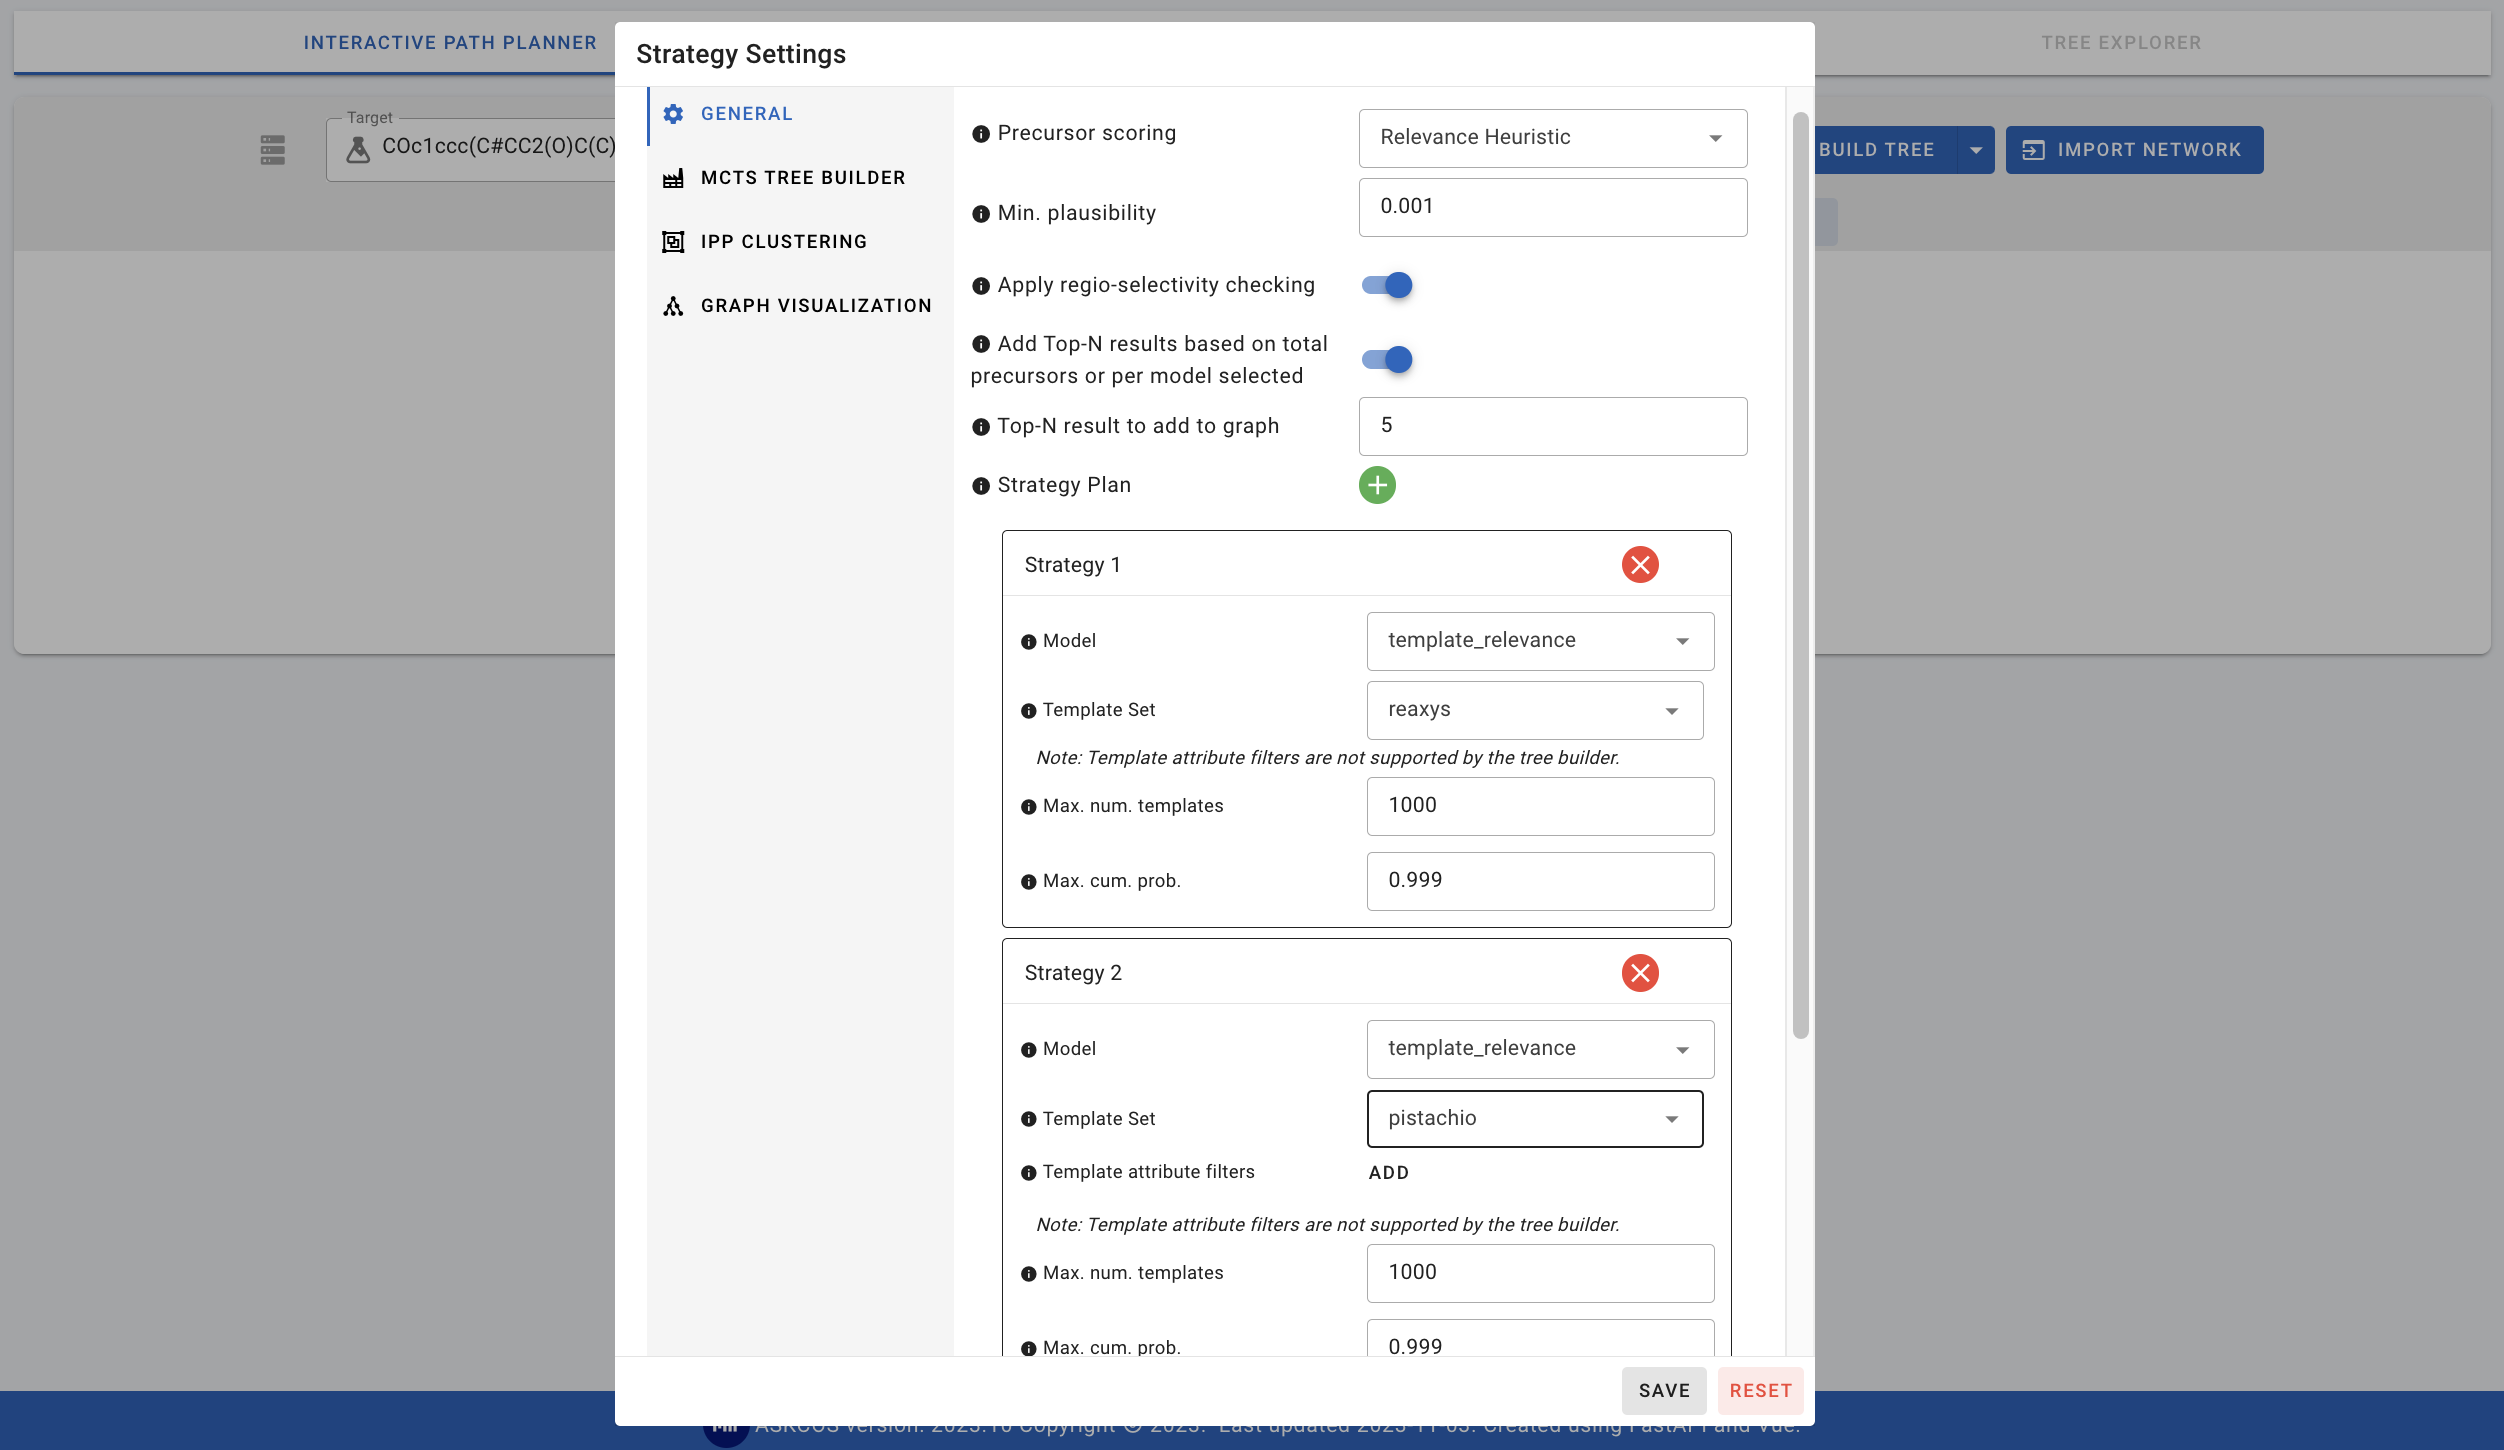Click the General gear icon

coord(673,114)
